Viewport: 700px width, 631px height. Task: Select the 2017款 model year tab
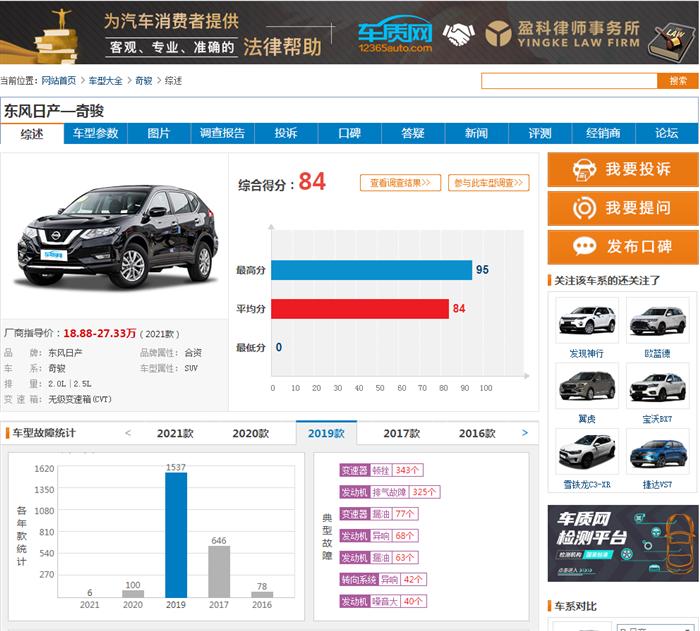pyautogui.click(x=402, y=433)
